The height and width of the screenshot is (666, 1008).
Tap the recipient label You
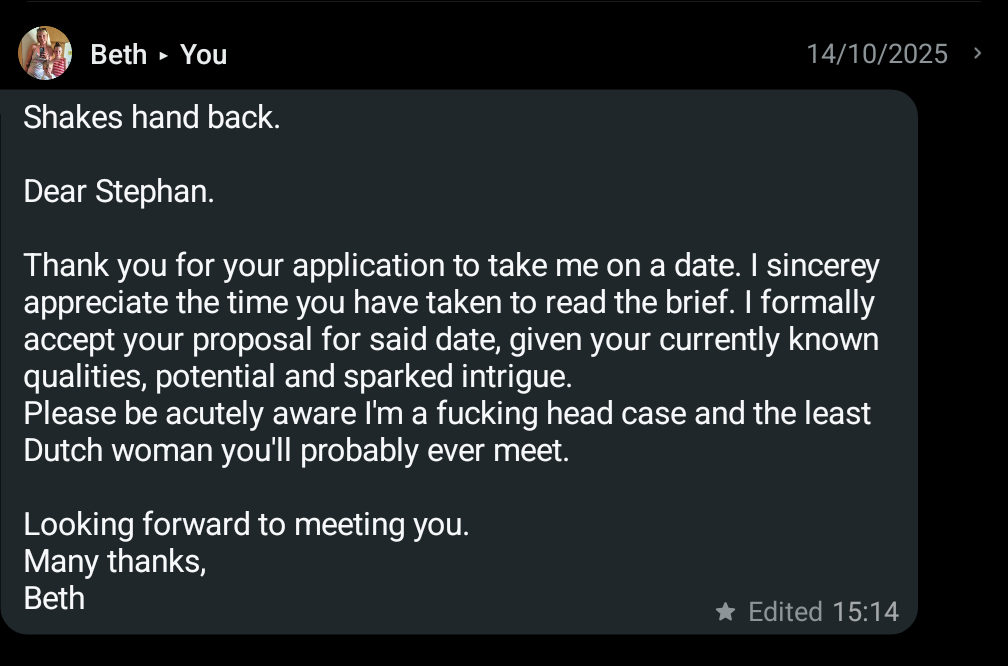203,54
